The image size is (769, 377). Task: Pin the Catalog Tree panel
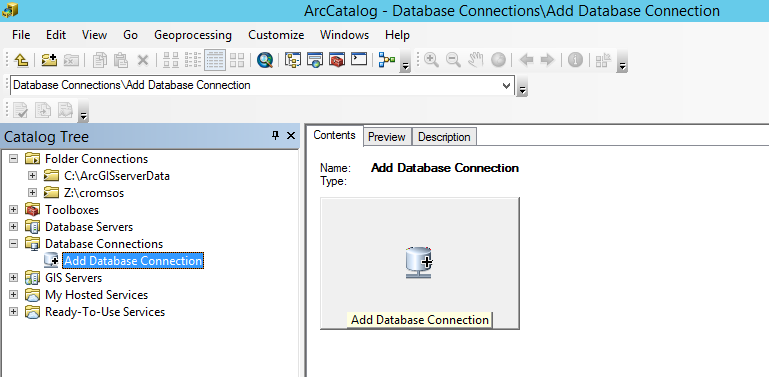coord(275,135)
